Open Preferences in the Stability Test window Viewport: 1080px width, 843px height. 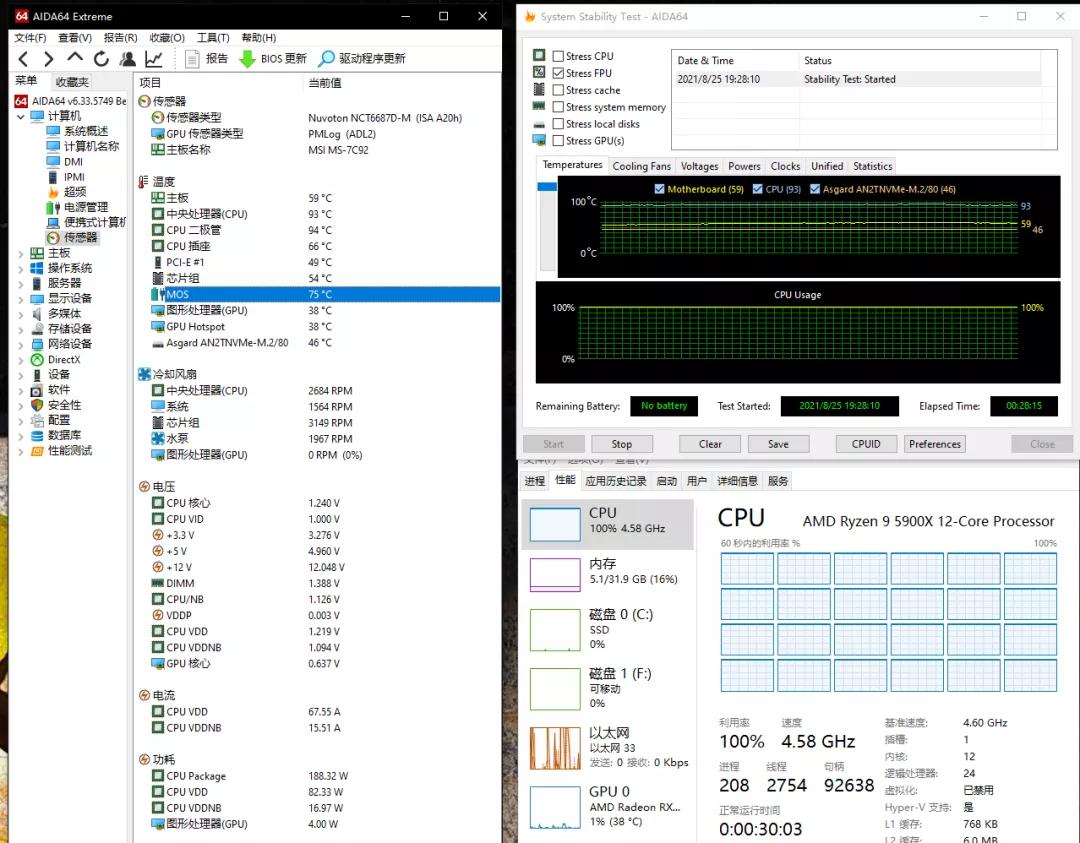point(934,443)
